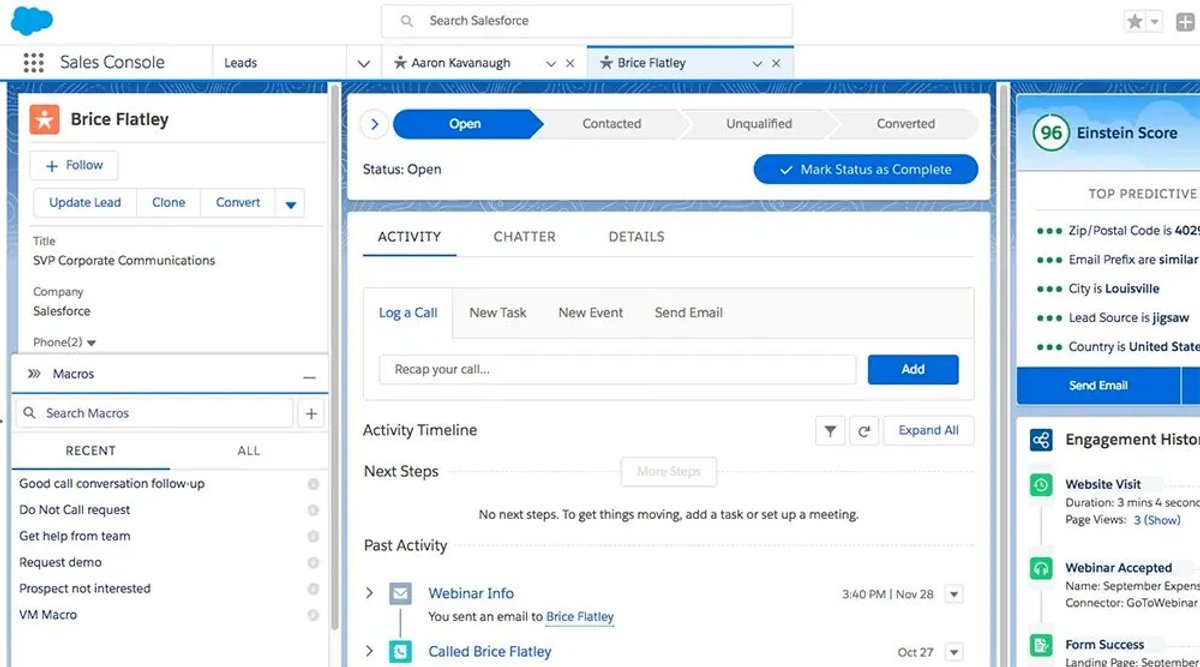
Task: Expand the Phone(2) dropdown
Action: [92, 343]
